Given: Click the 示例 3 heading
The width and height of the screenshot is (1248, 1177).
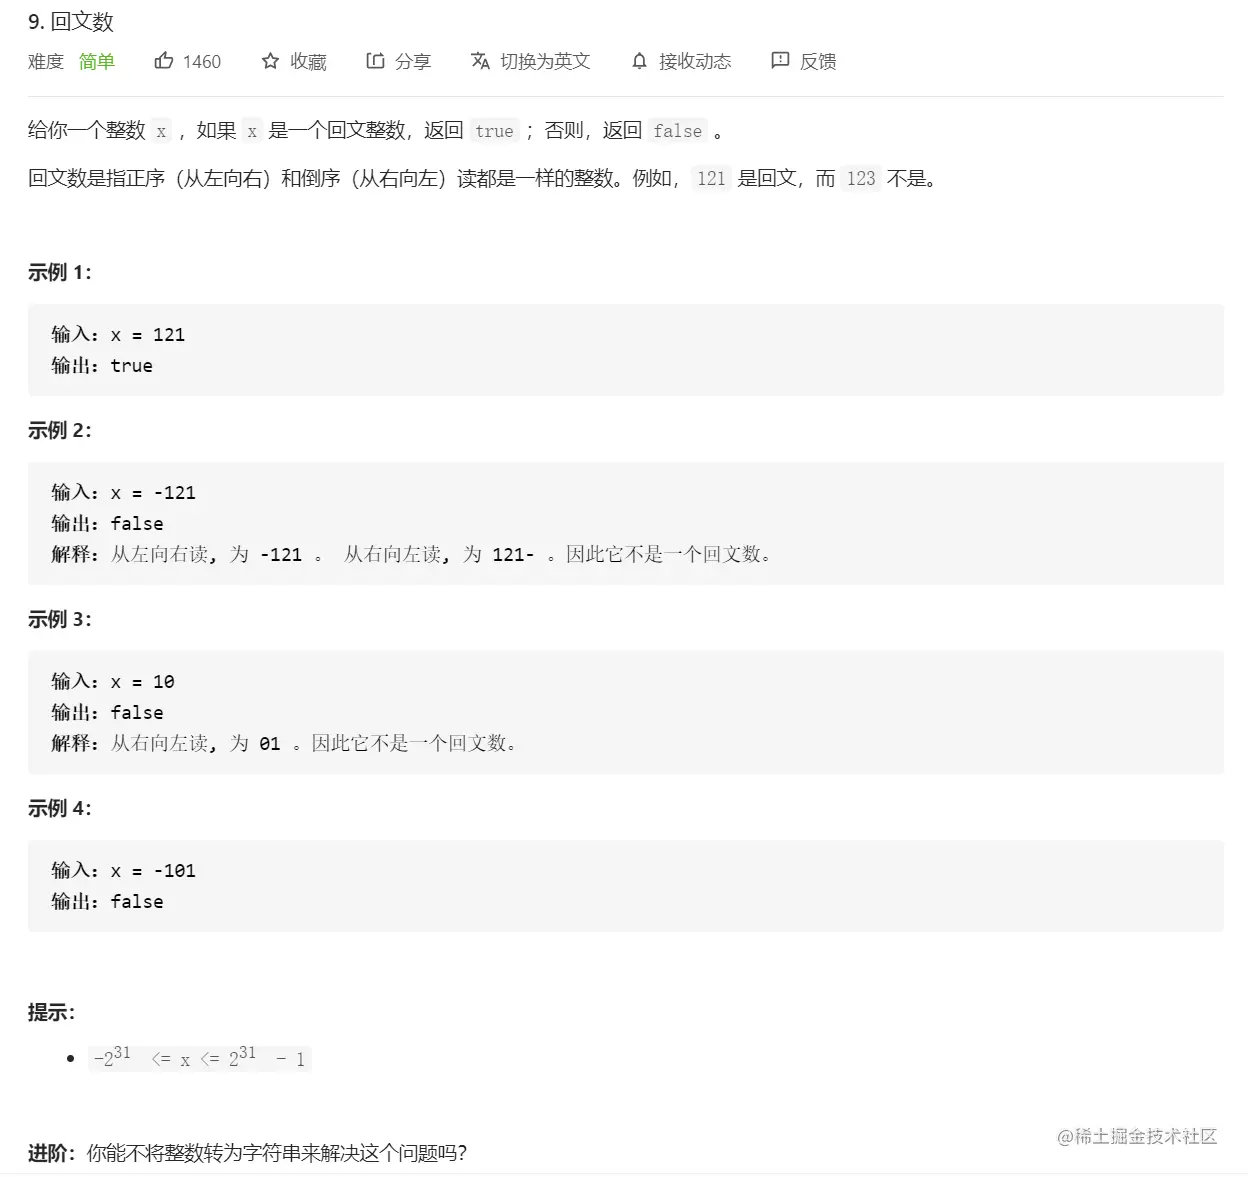Looking at the screenshot, I should (60, 619).
